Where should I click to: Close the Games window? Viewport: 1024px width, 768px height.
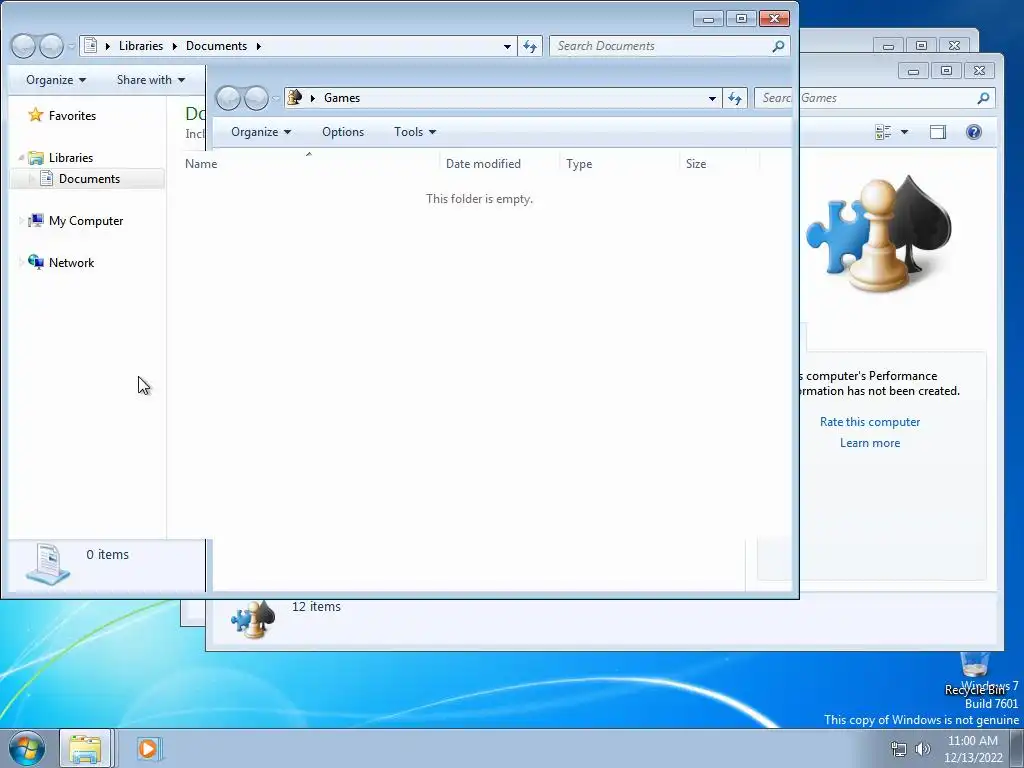tap(979, 71)
